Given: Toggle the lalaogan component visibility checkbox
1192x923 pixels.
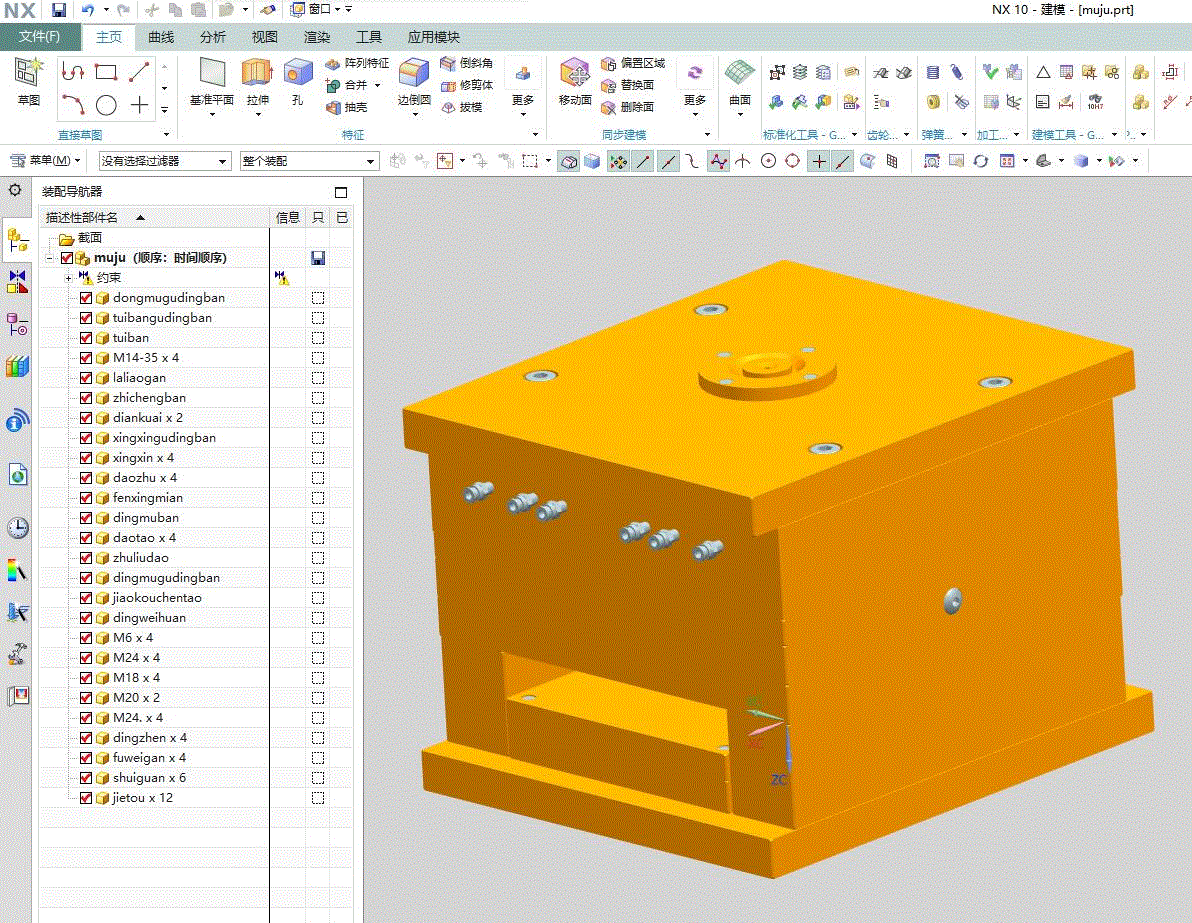Looking at the screenshot, I should click(86, 378).
